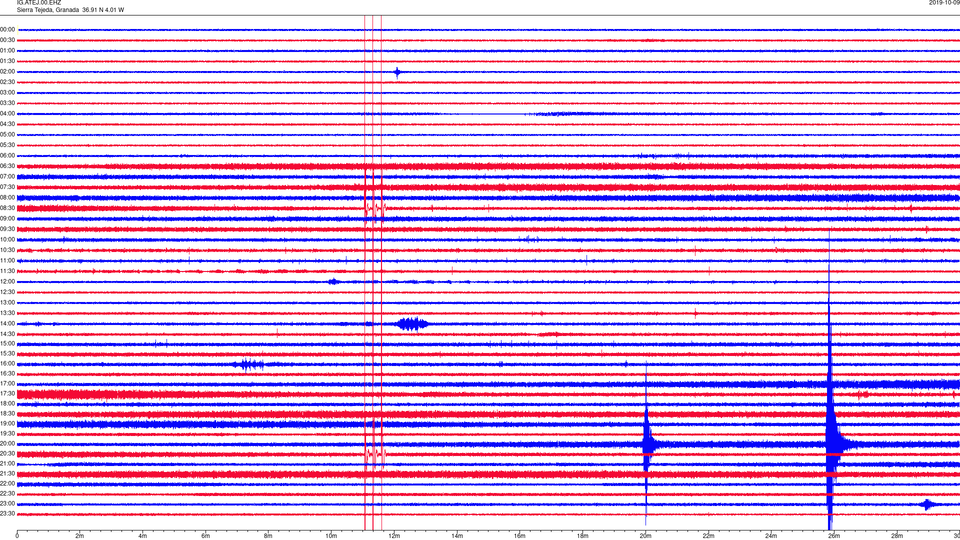Click the 08:00 time label
Image resolution: width=960 pixels, height=540 pixels.
8,198
